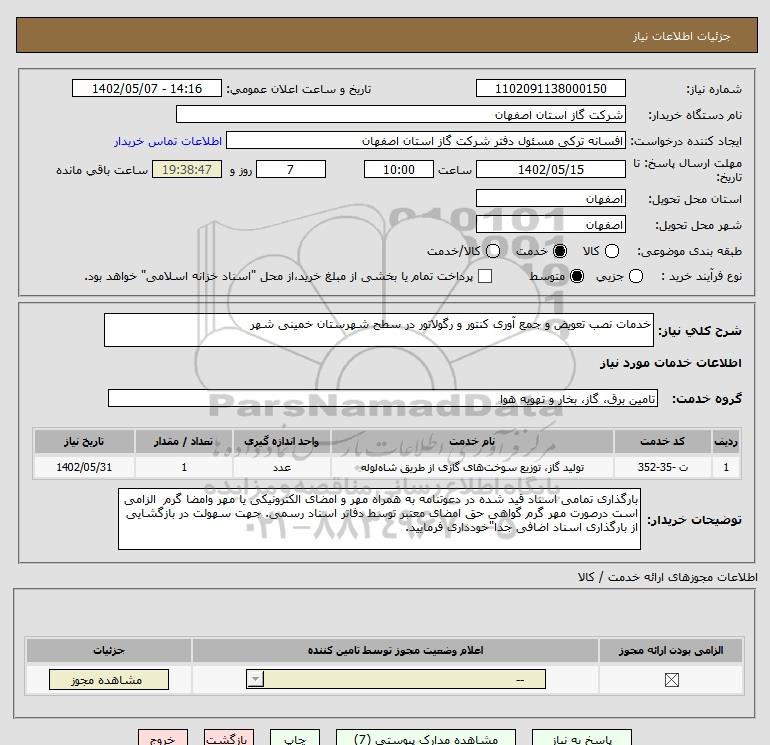Click the خروج exit button
Screen dimensions: 770x745
click(x=163, y=738)
